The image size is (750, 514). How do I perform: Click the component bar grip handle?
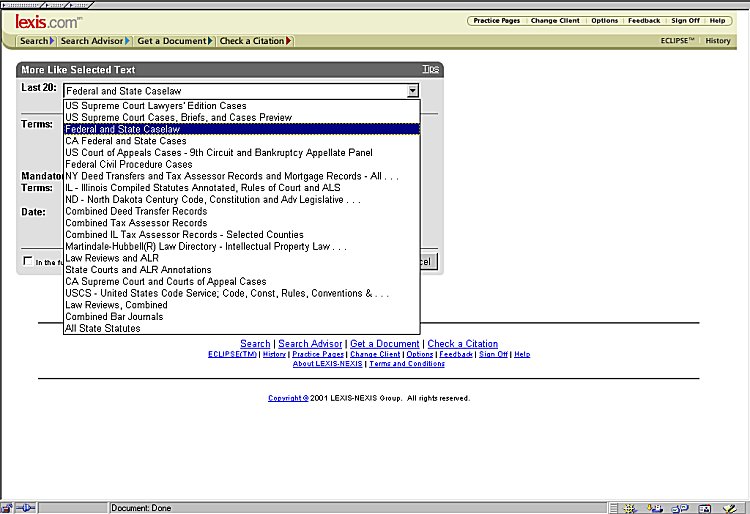(613, 508)
